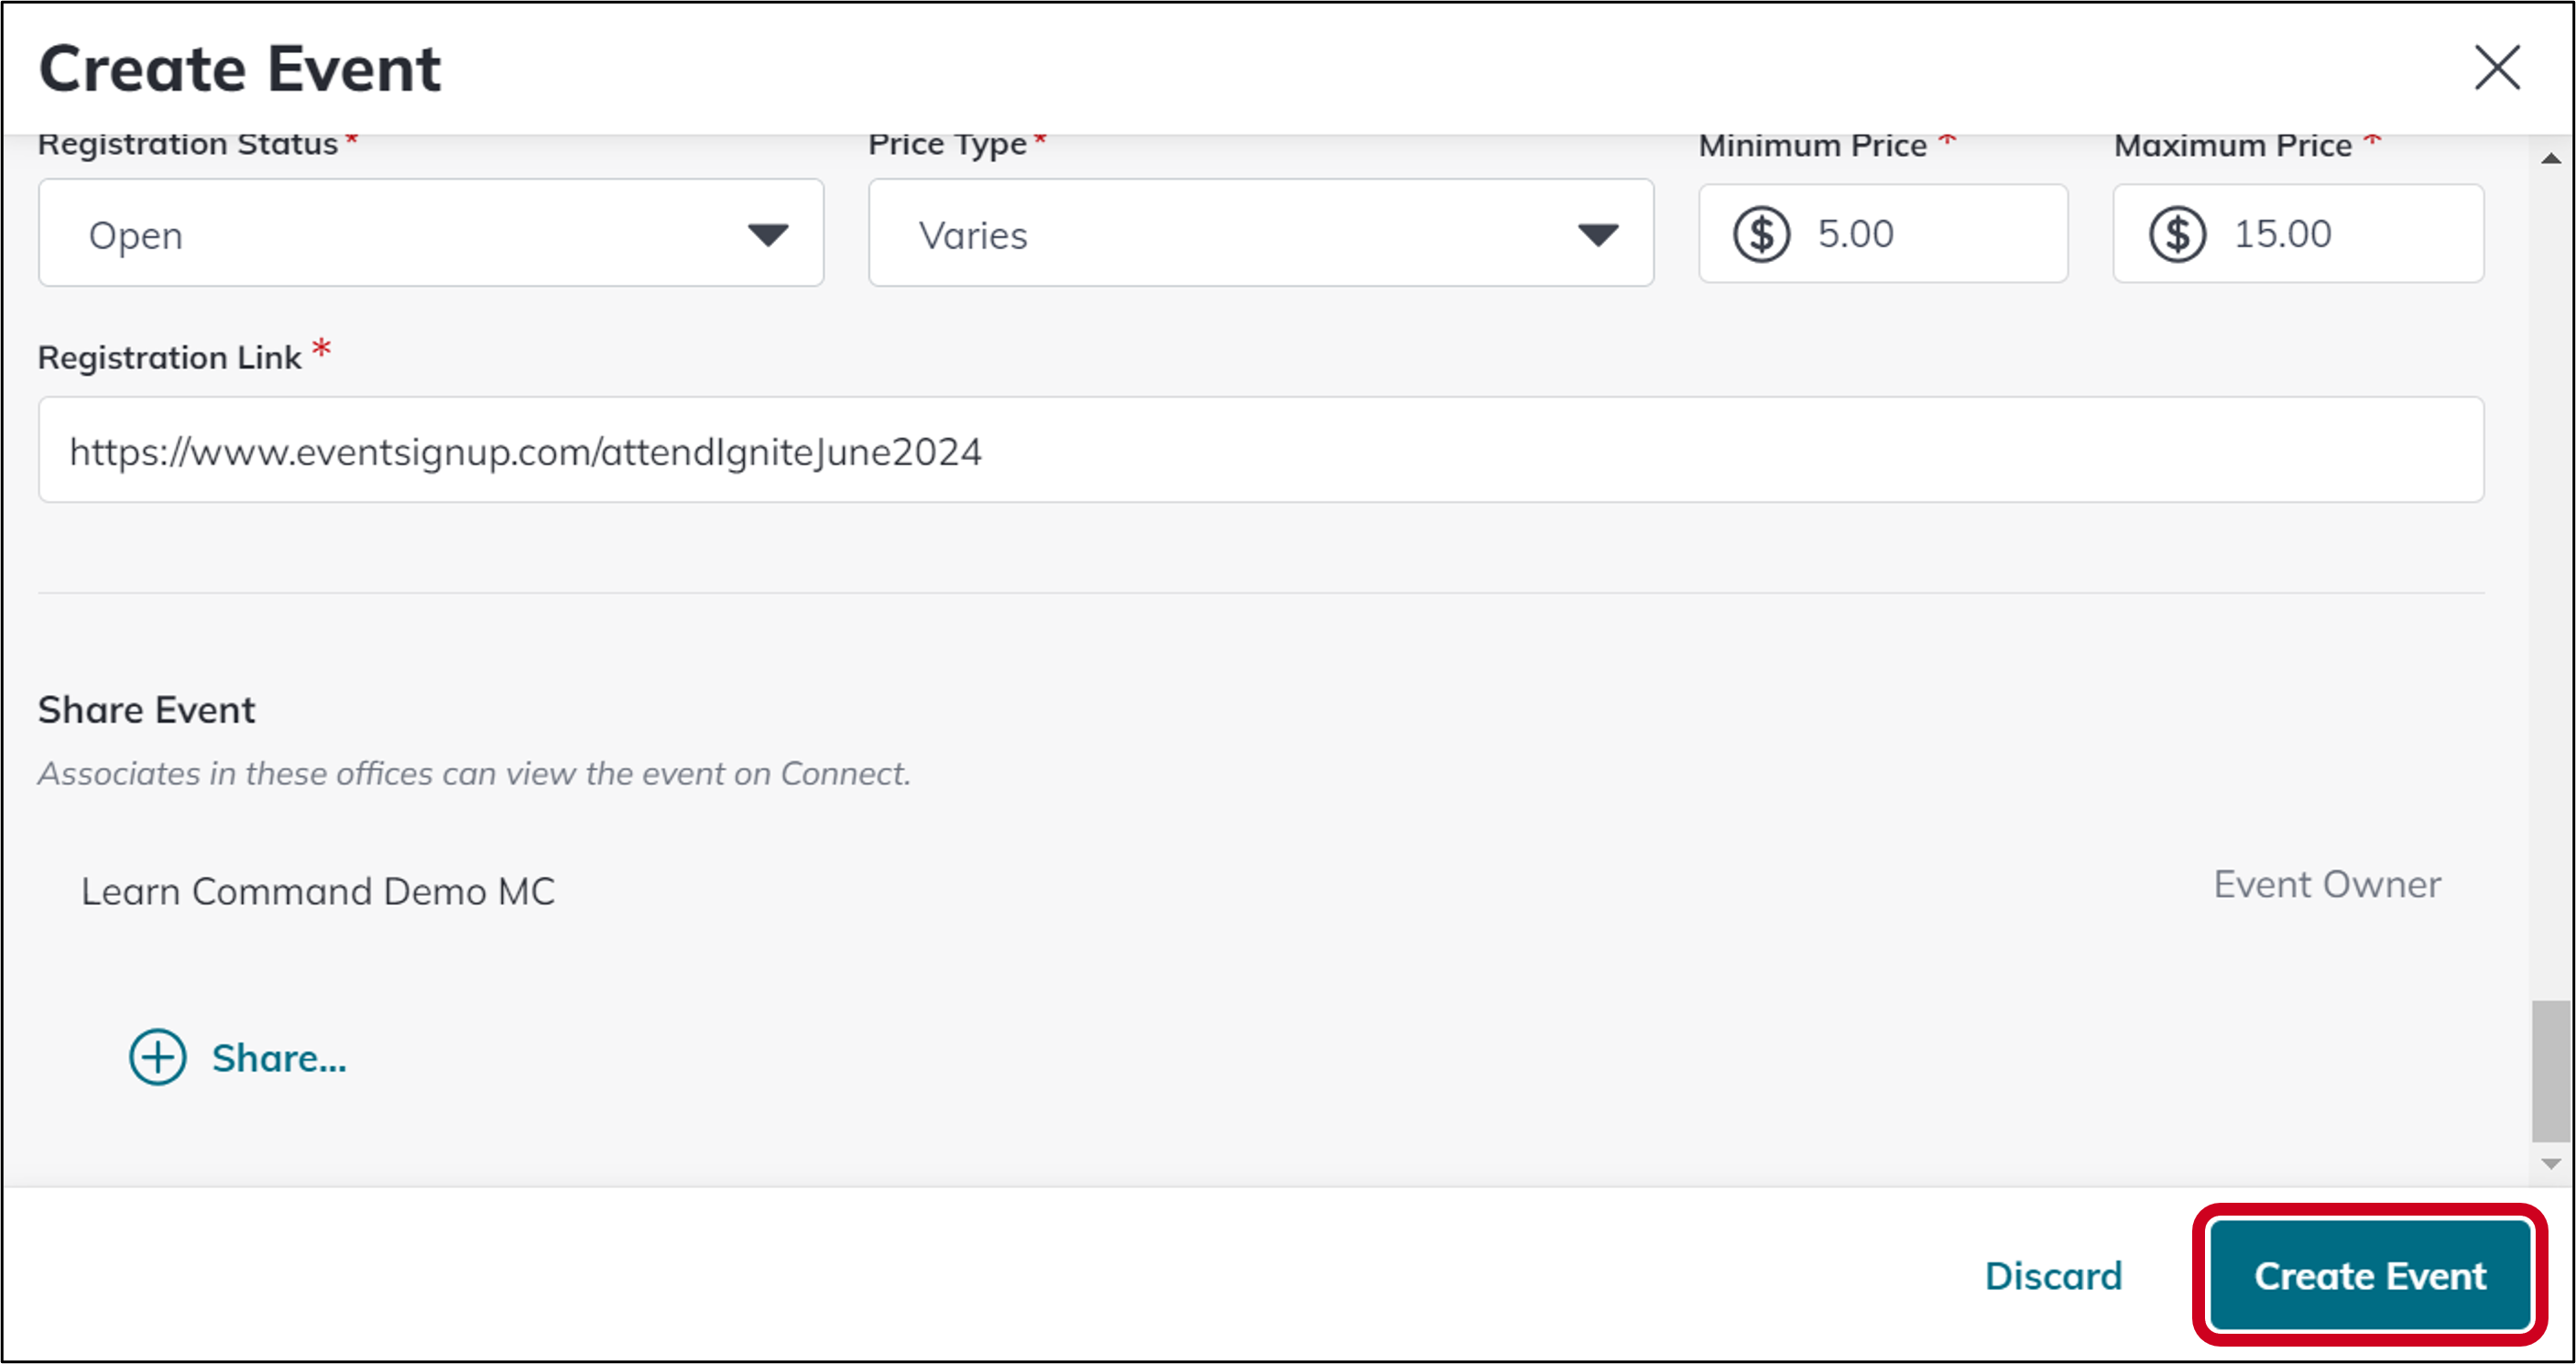The width and height of the screenshot is (2576, 1364).
Task: Click the Discard link
Action: pos(2052,1275)
